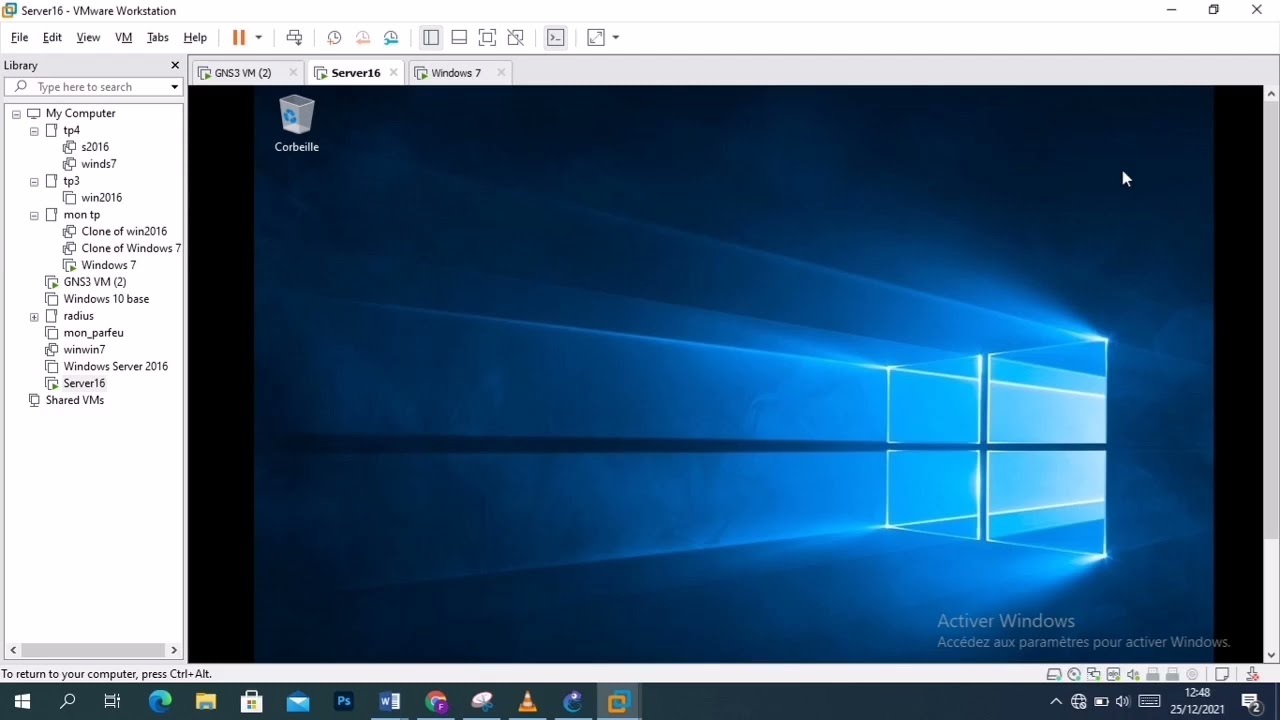This screenshot has height=720, width=1280.
Task: Open the Snapshot Manager icon
Action: [x=391, y=37]
